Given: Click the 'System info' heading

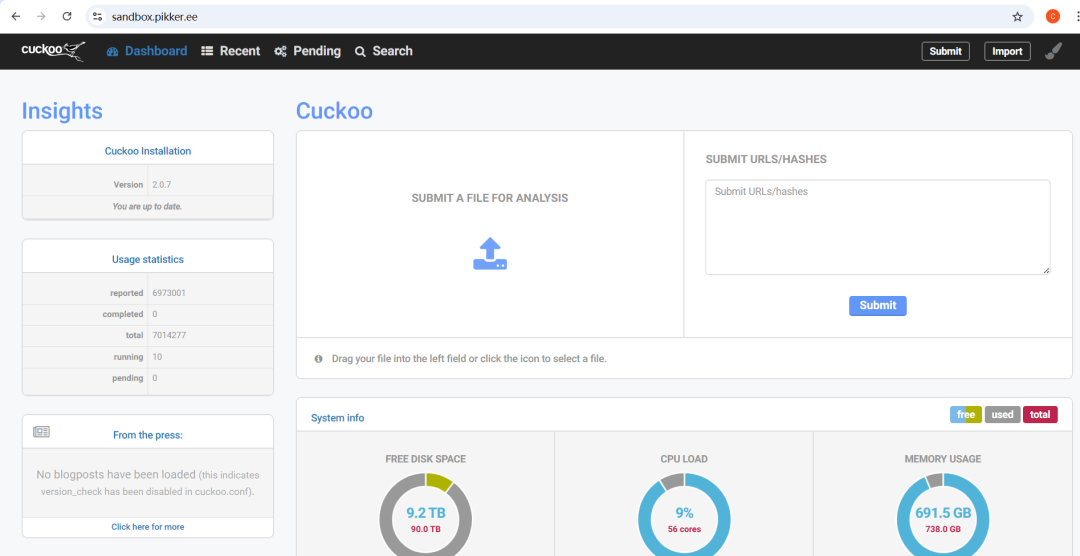Looking at the screenshot, I should (x=338, y=418).
